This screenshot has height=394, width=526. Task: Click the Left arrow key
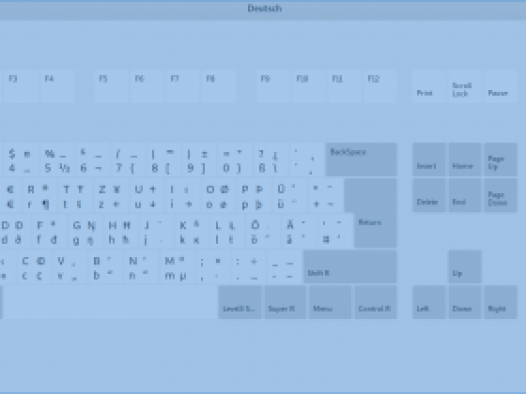coord(429,302)
